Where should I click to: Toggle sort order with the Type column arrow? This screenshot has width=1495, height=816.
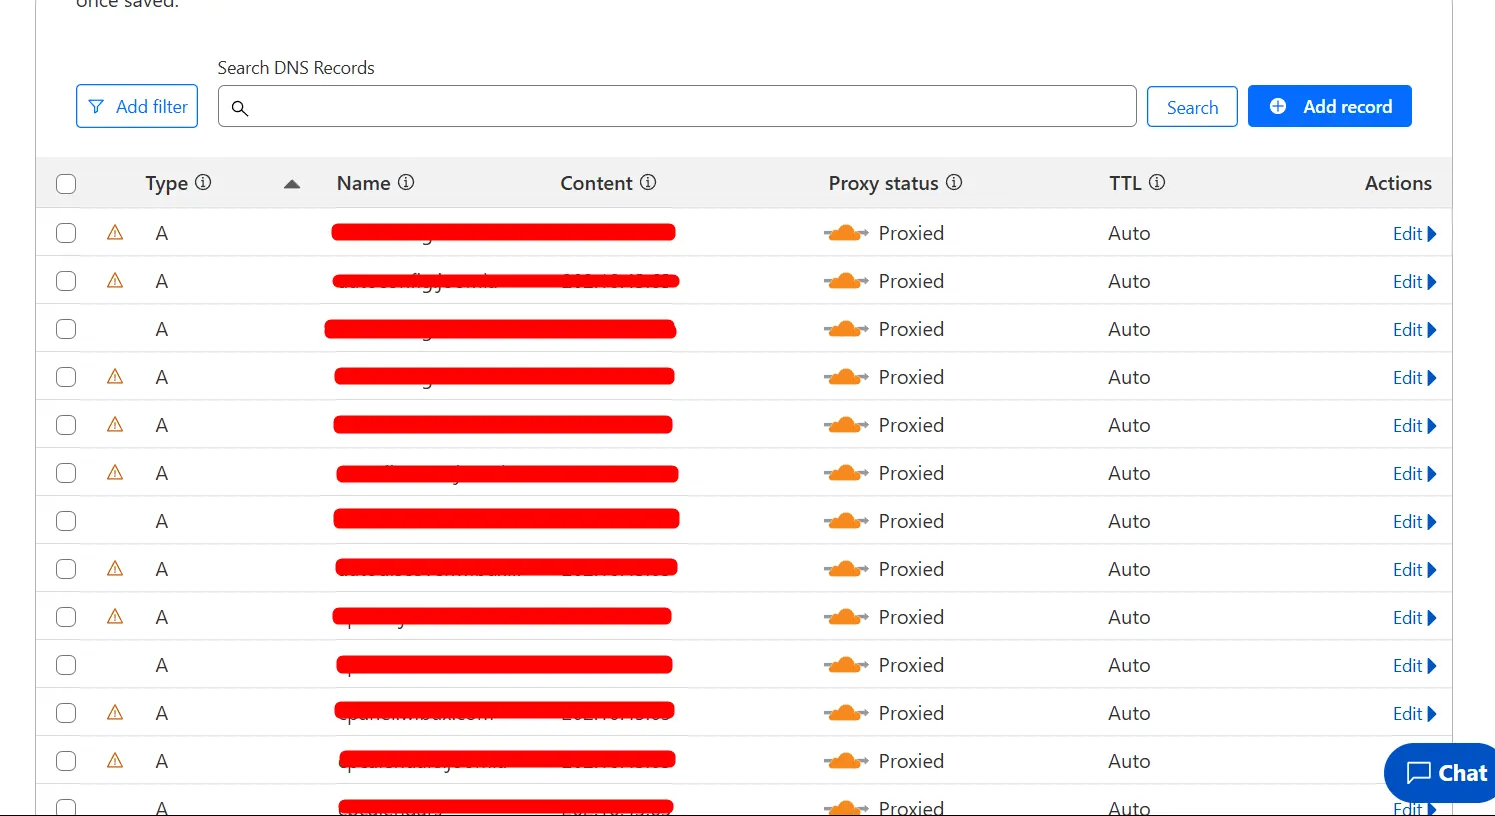coord(292,184)
